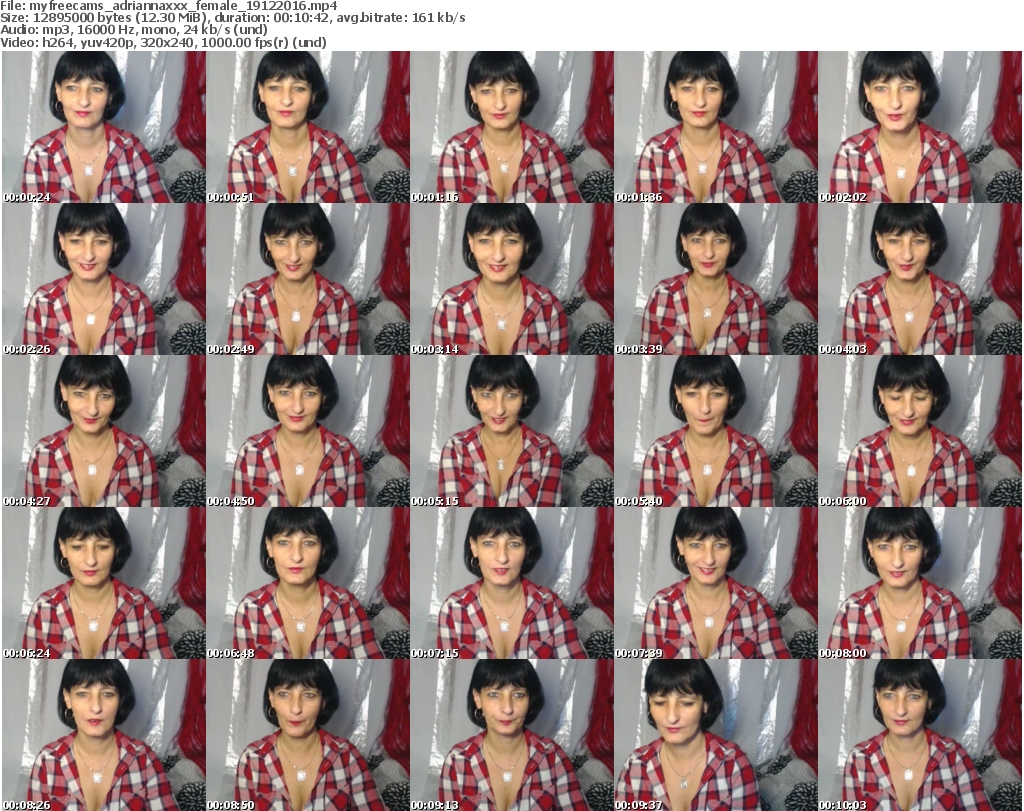1024x811 pixels.
Task: Select the last frame at 00:10:03
Action: [x=919, y=735]
